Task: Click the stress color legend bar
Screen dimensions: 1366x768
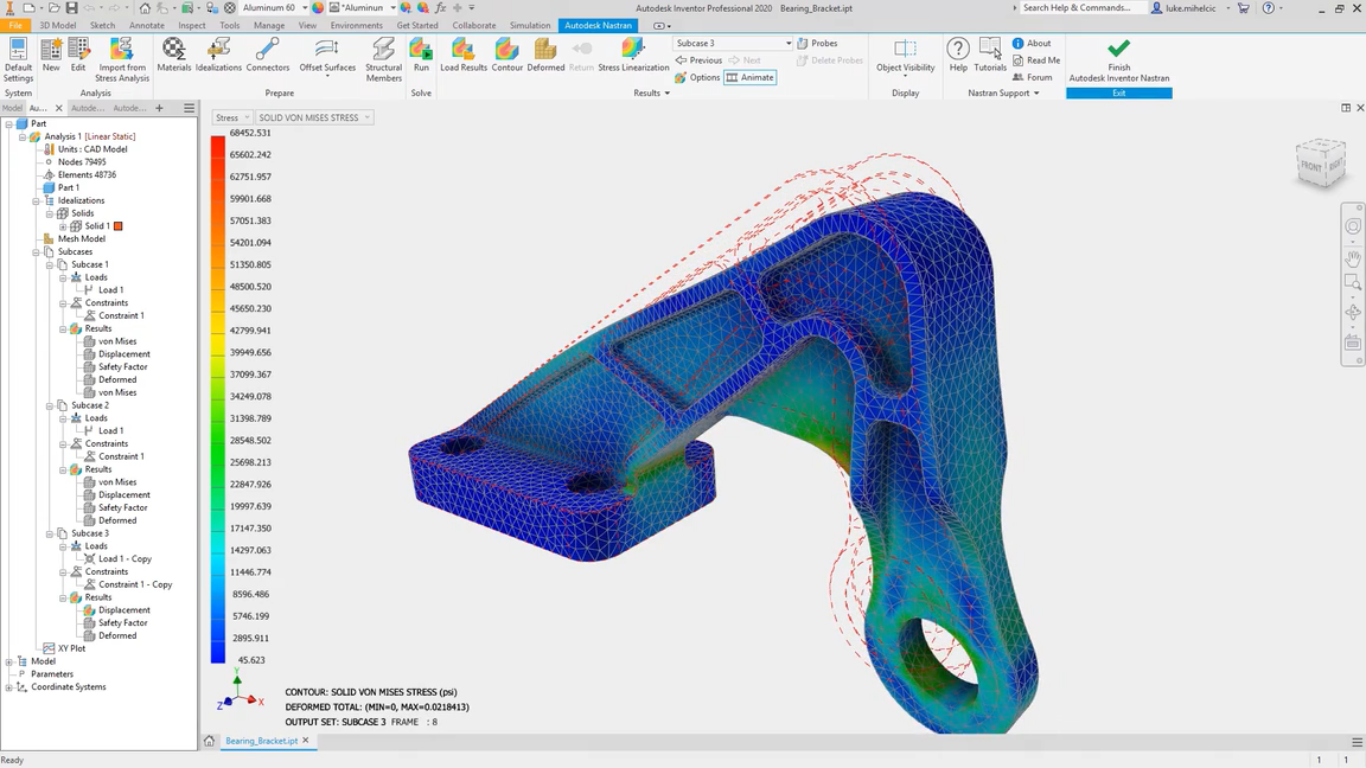Action: (218, 400)
